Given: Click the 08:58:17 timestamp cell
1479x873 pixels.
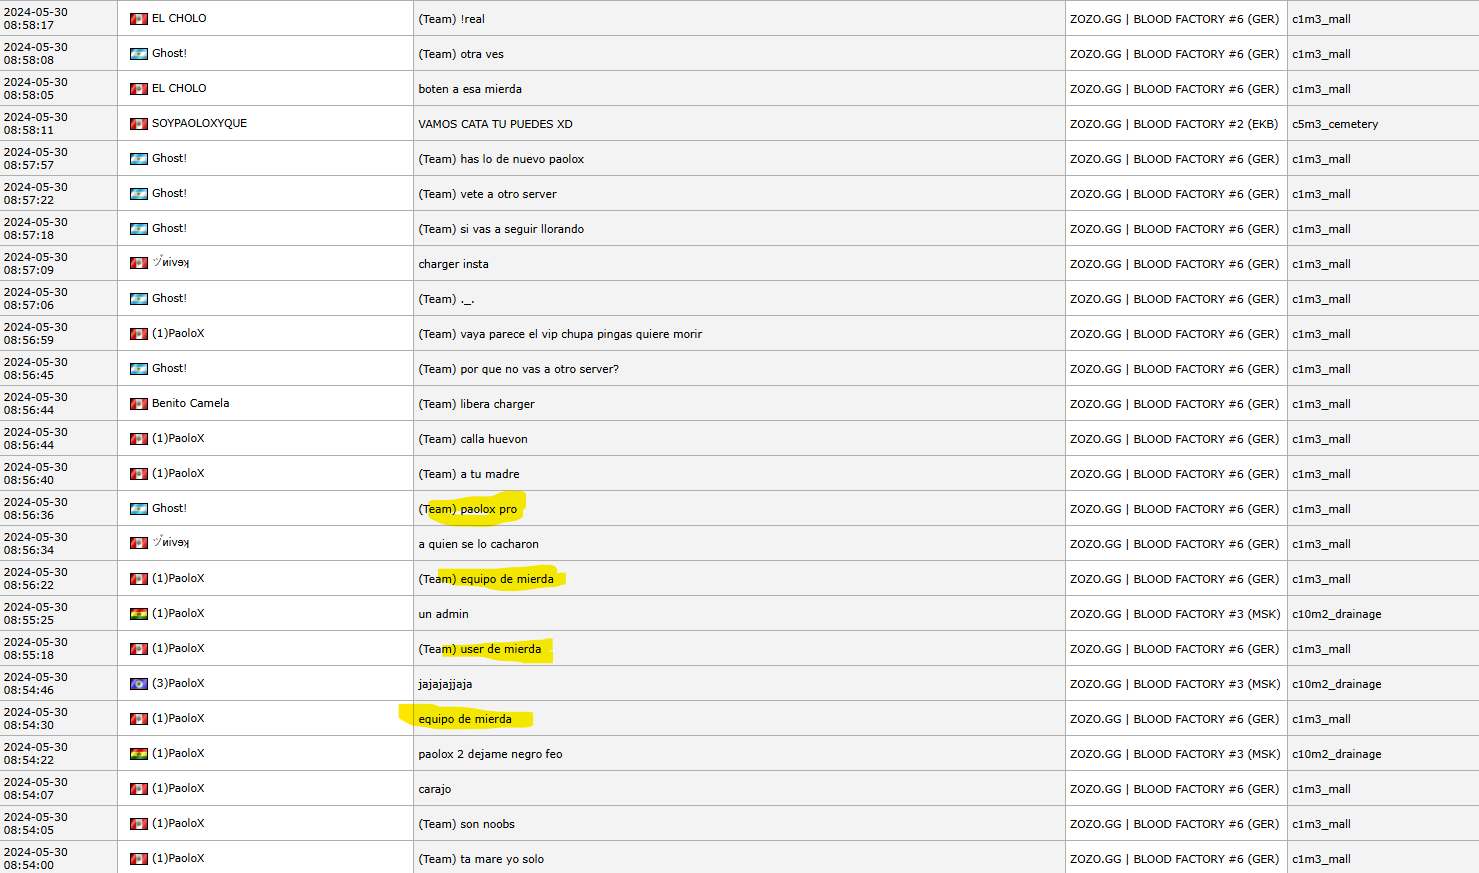Looking at the screenshot, I should coord(36,19).
